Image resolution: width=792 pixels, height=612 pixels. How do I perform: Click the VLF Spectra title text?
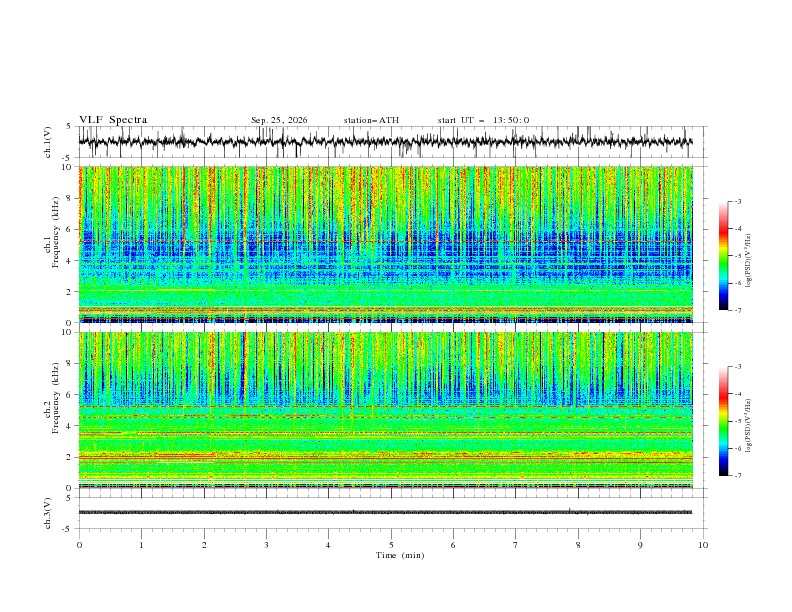tap(113, 120)
